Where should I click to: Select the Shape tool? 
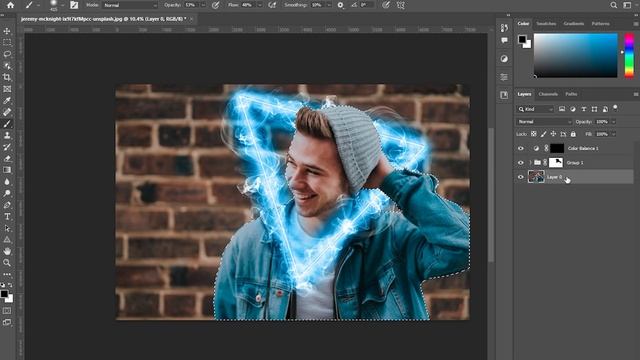tap(7, 240)
